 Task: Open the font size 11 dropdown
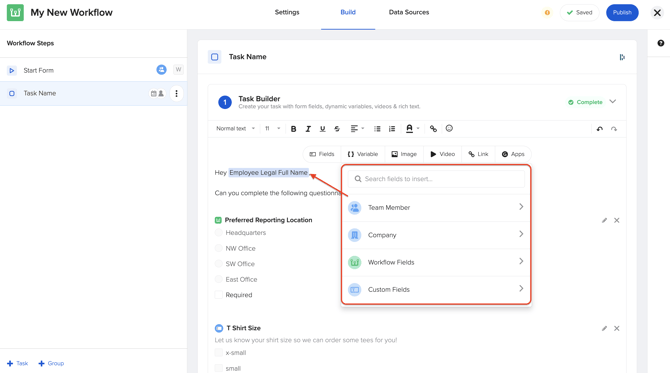(x=272, y=129)
